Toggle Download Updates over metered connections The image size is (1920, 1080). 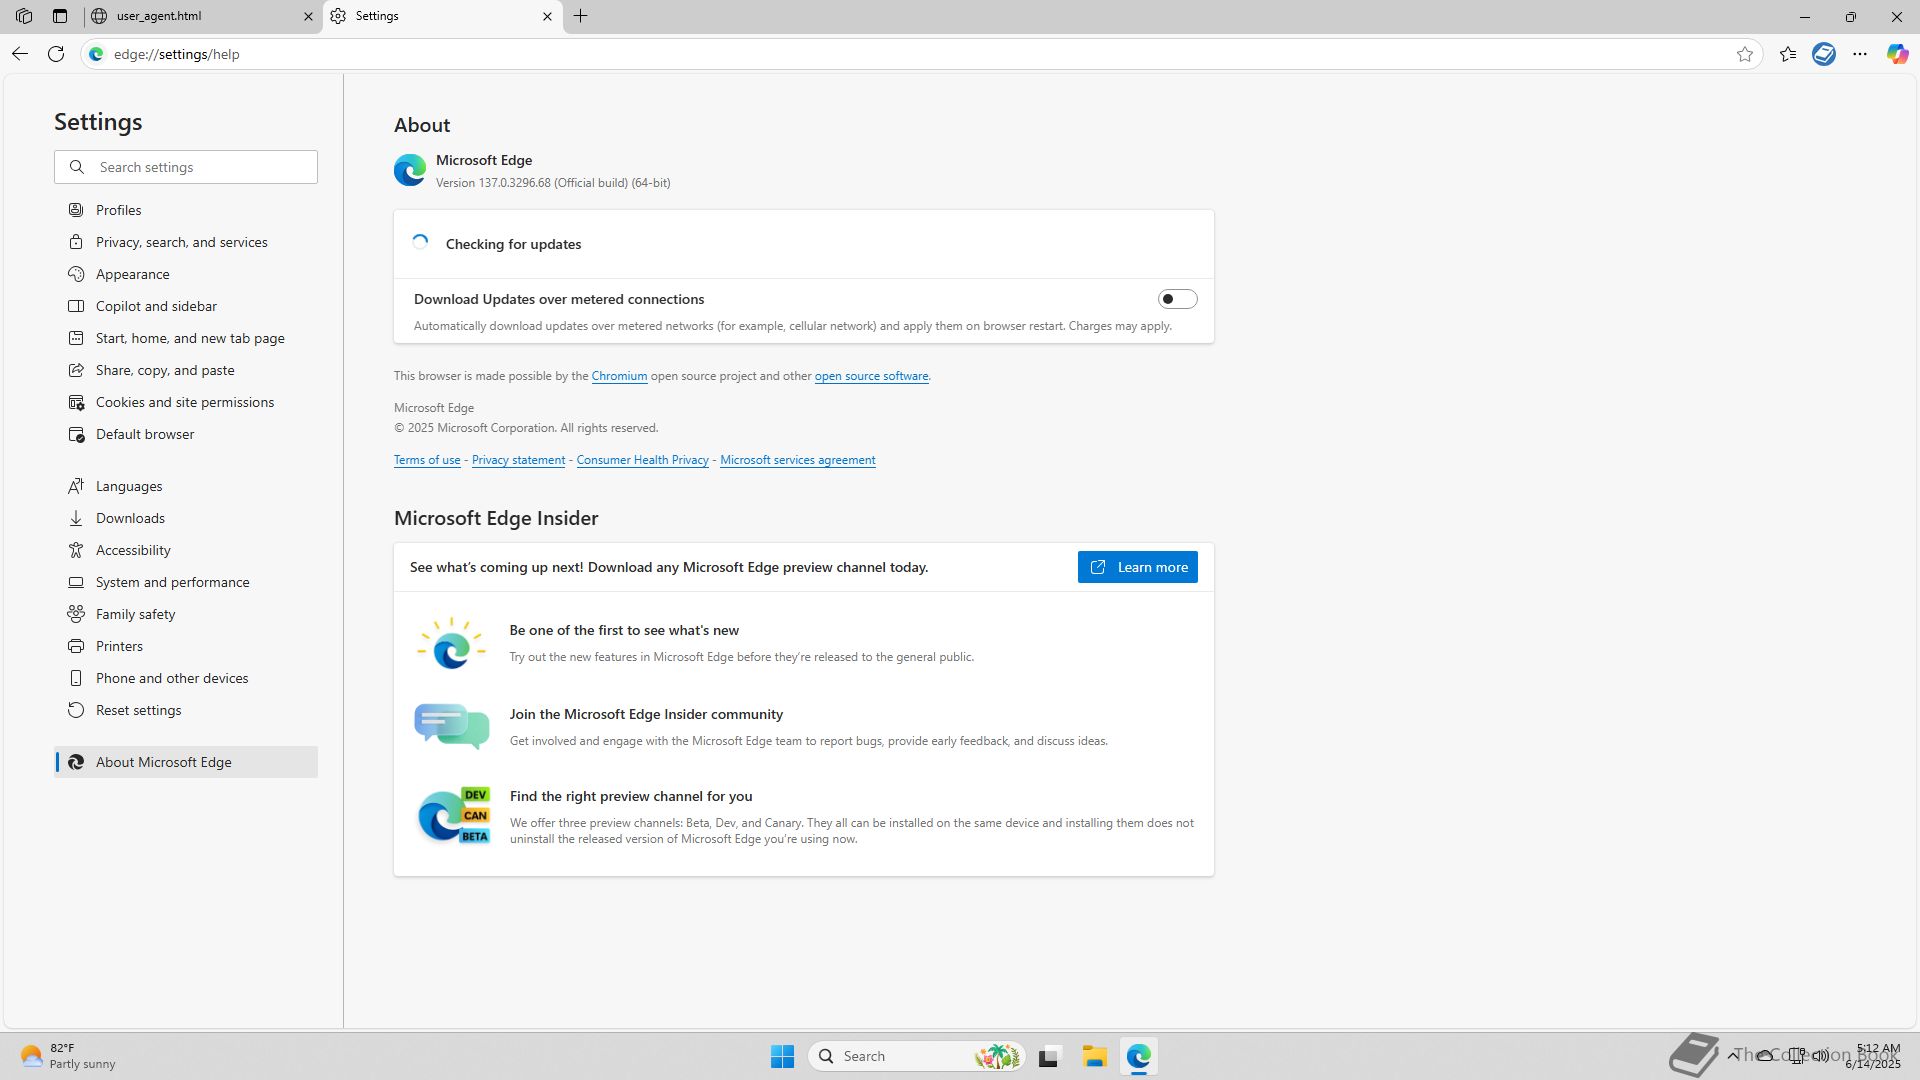[1177, 299]
